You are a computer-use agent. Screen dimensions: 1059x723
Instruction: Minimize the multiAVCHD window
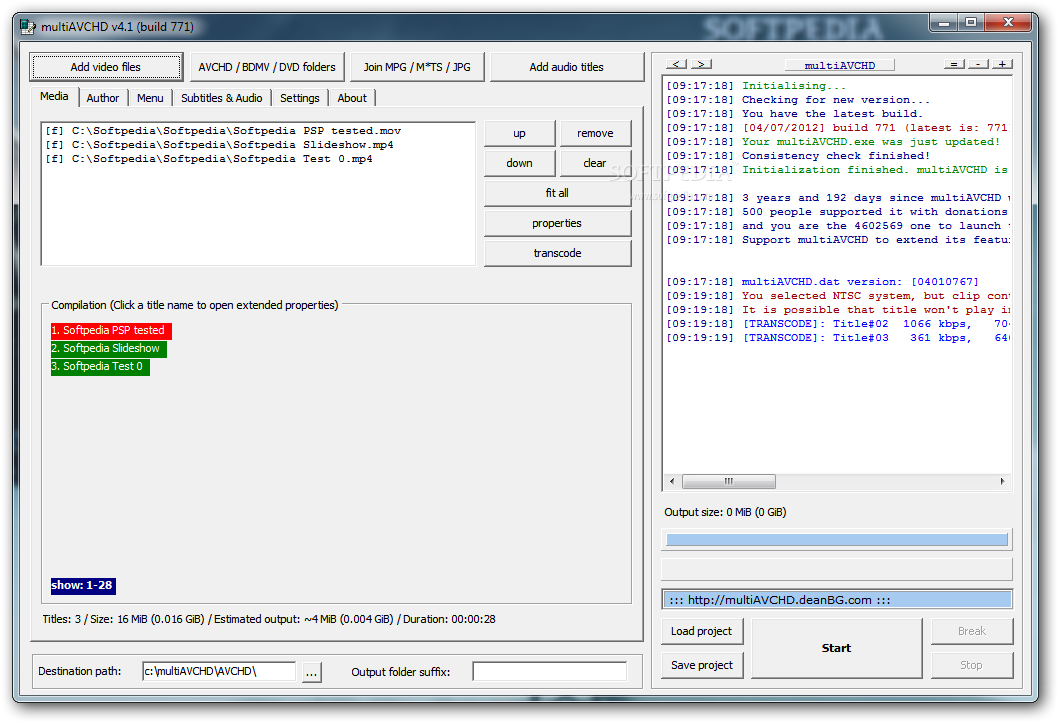click(x=944, y=23)
